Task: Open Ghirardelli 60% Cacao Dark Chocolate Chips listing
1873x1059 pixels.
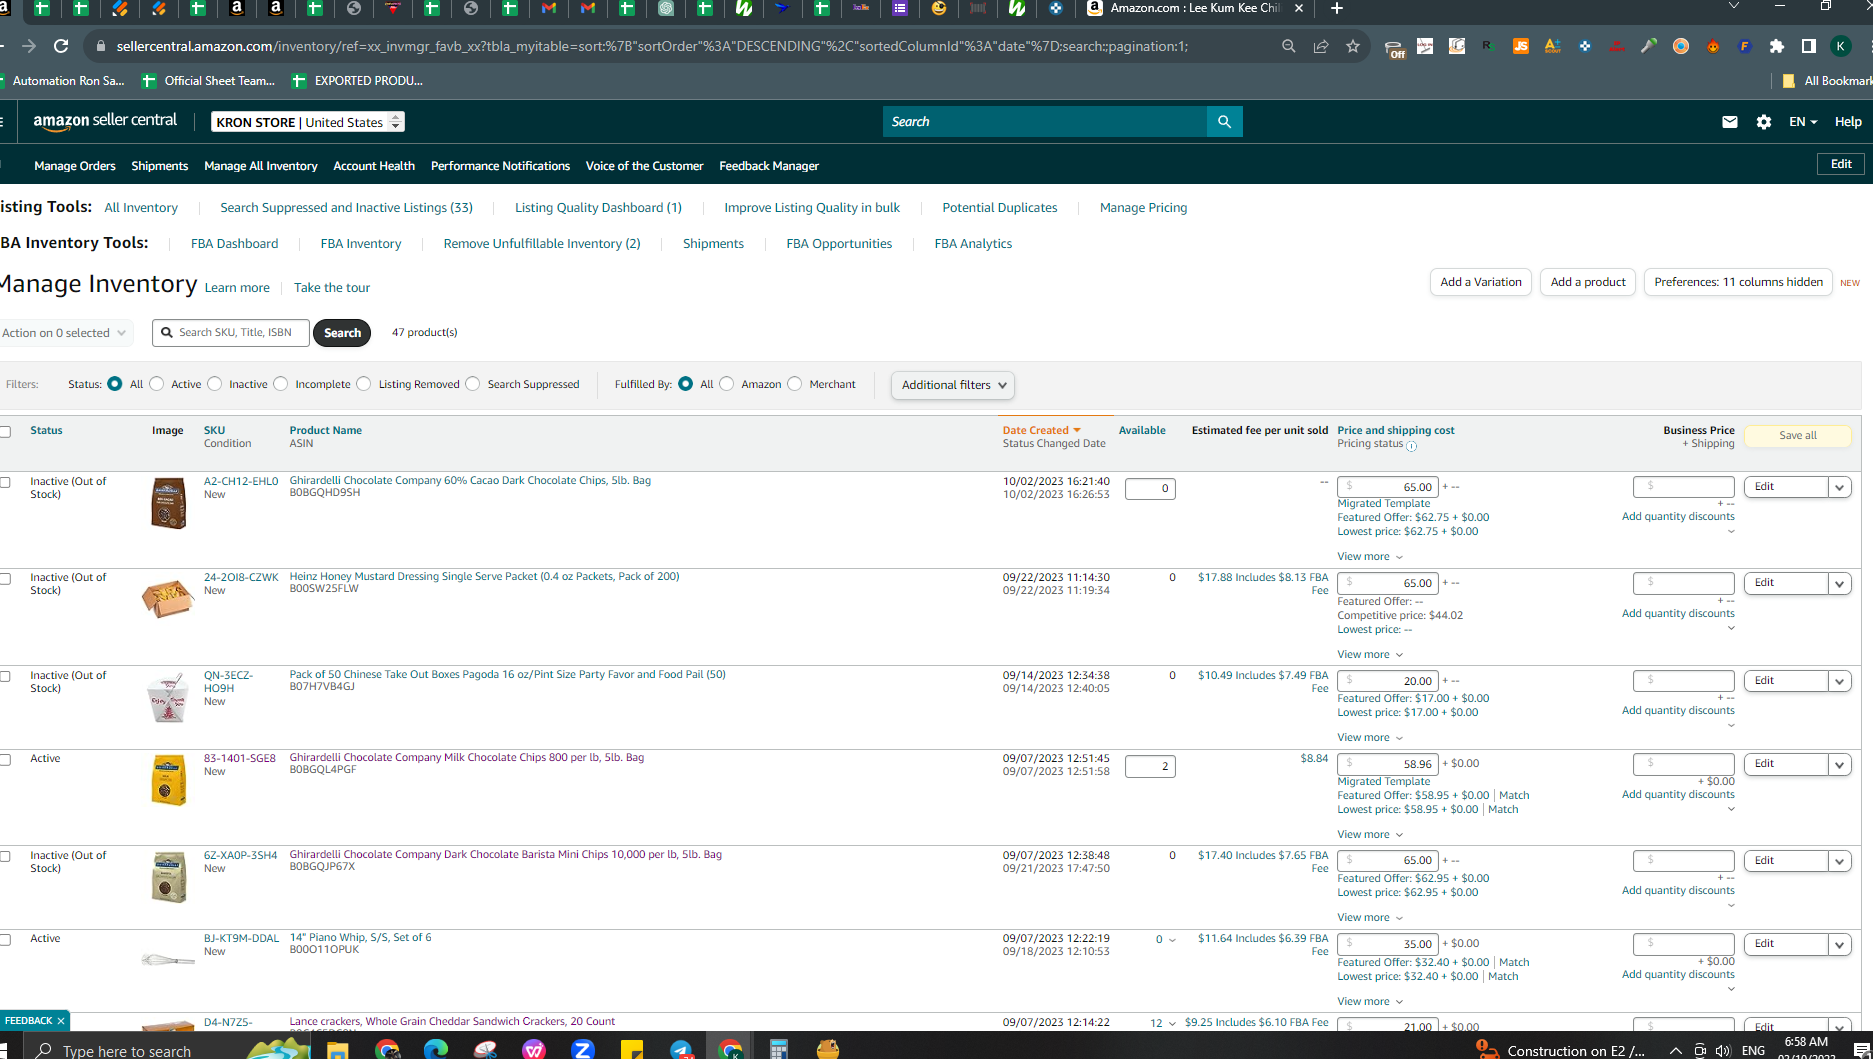Action: coord(470,481)
